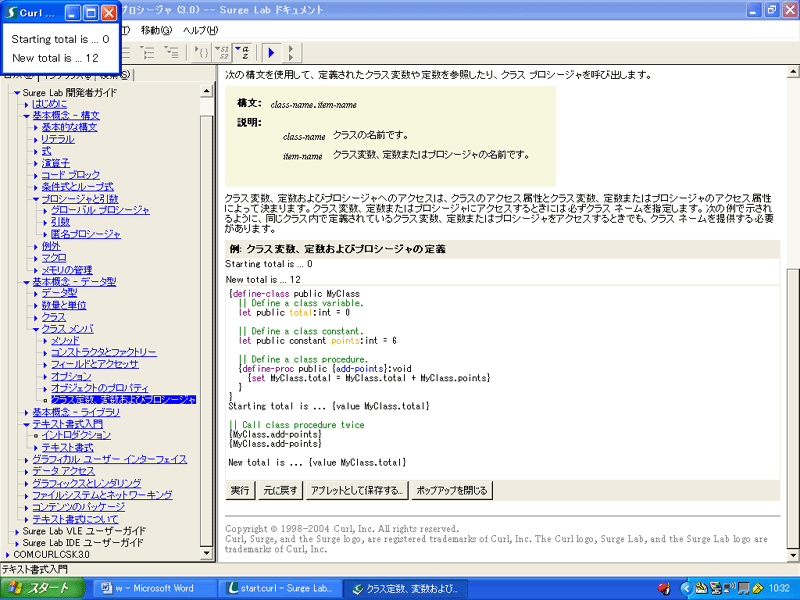Open the フィールドとアクセッサ link
Screen dimensions: 800x600
click(95, 364)
